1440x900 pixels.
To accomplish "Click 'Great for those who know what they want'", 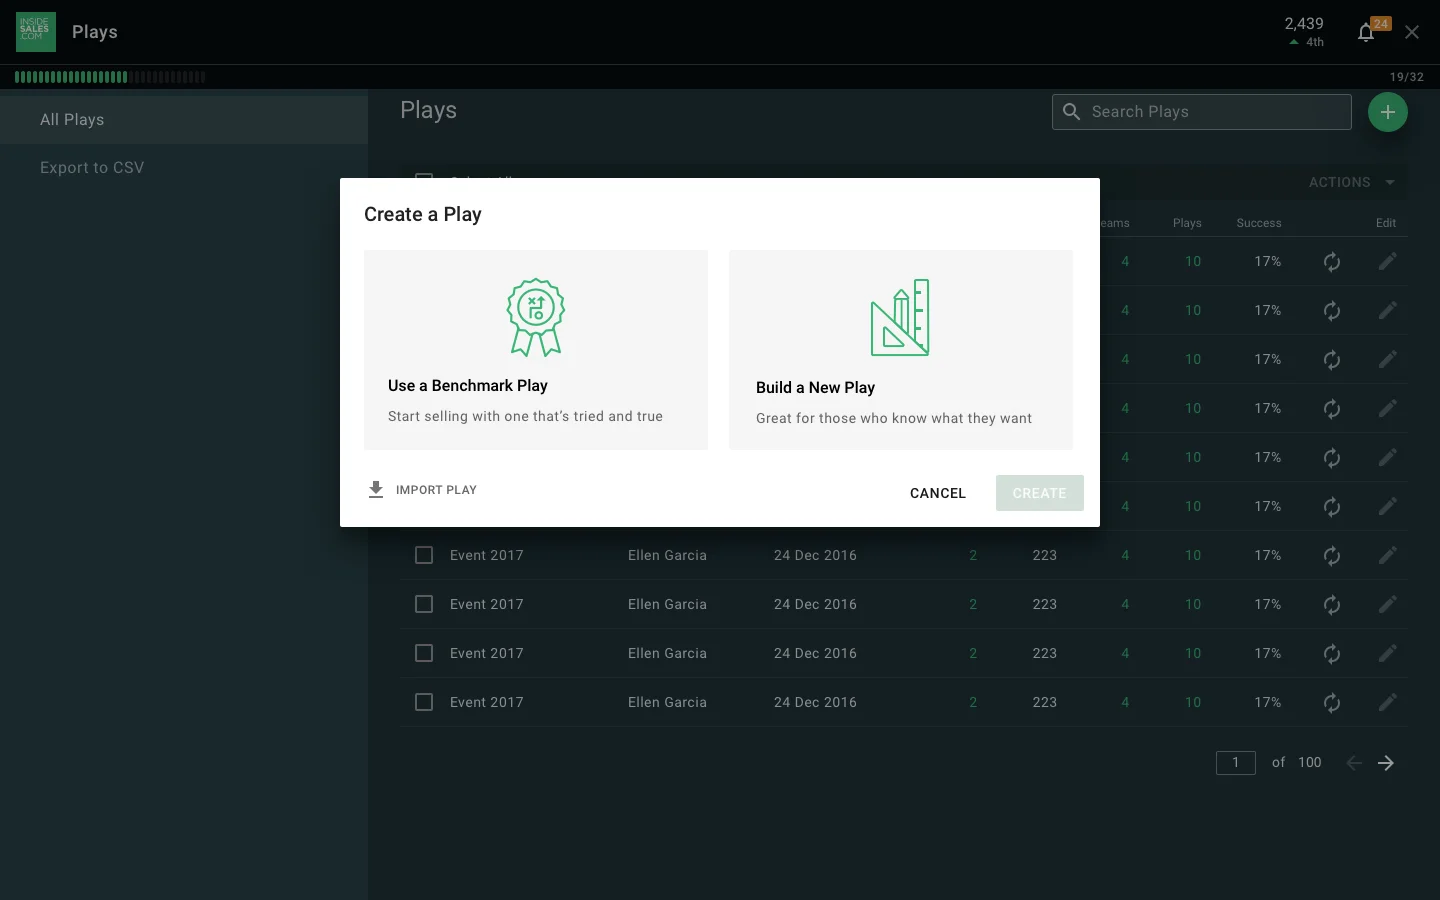I will (894, 419).
